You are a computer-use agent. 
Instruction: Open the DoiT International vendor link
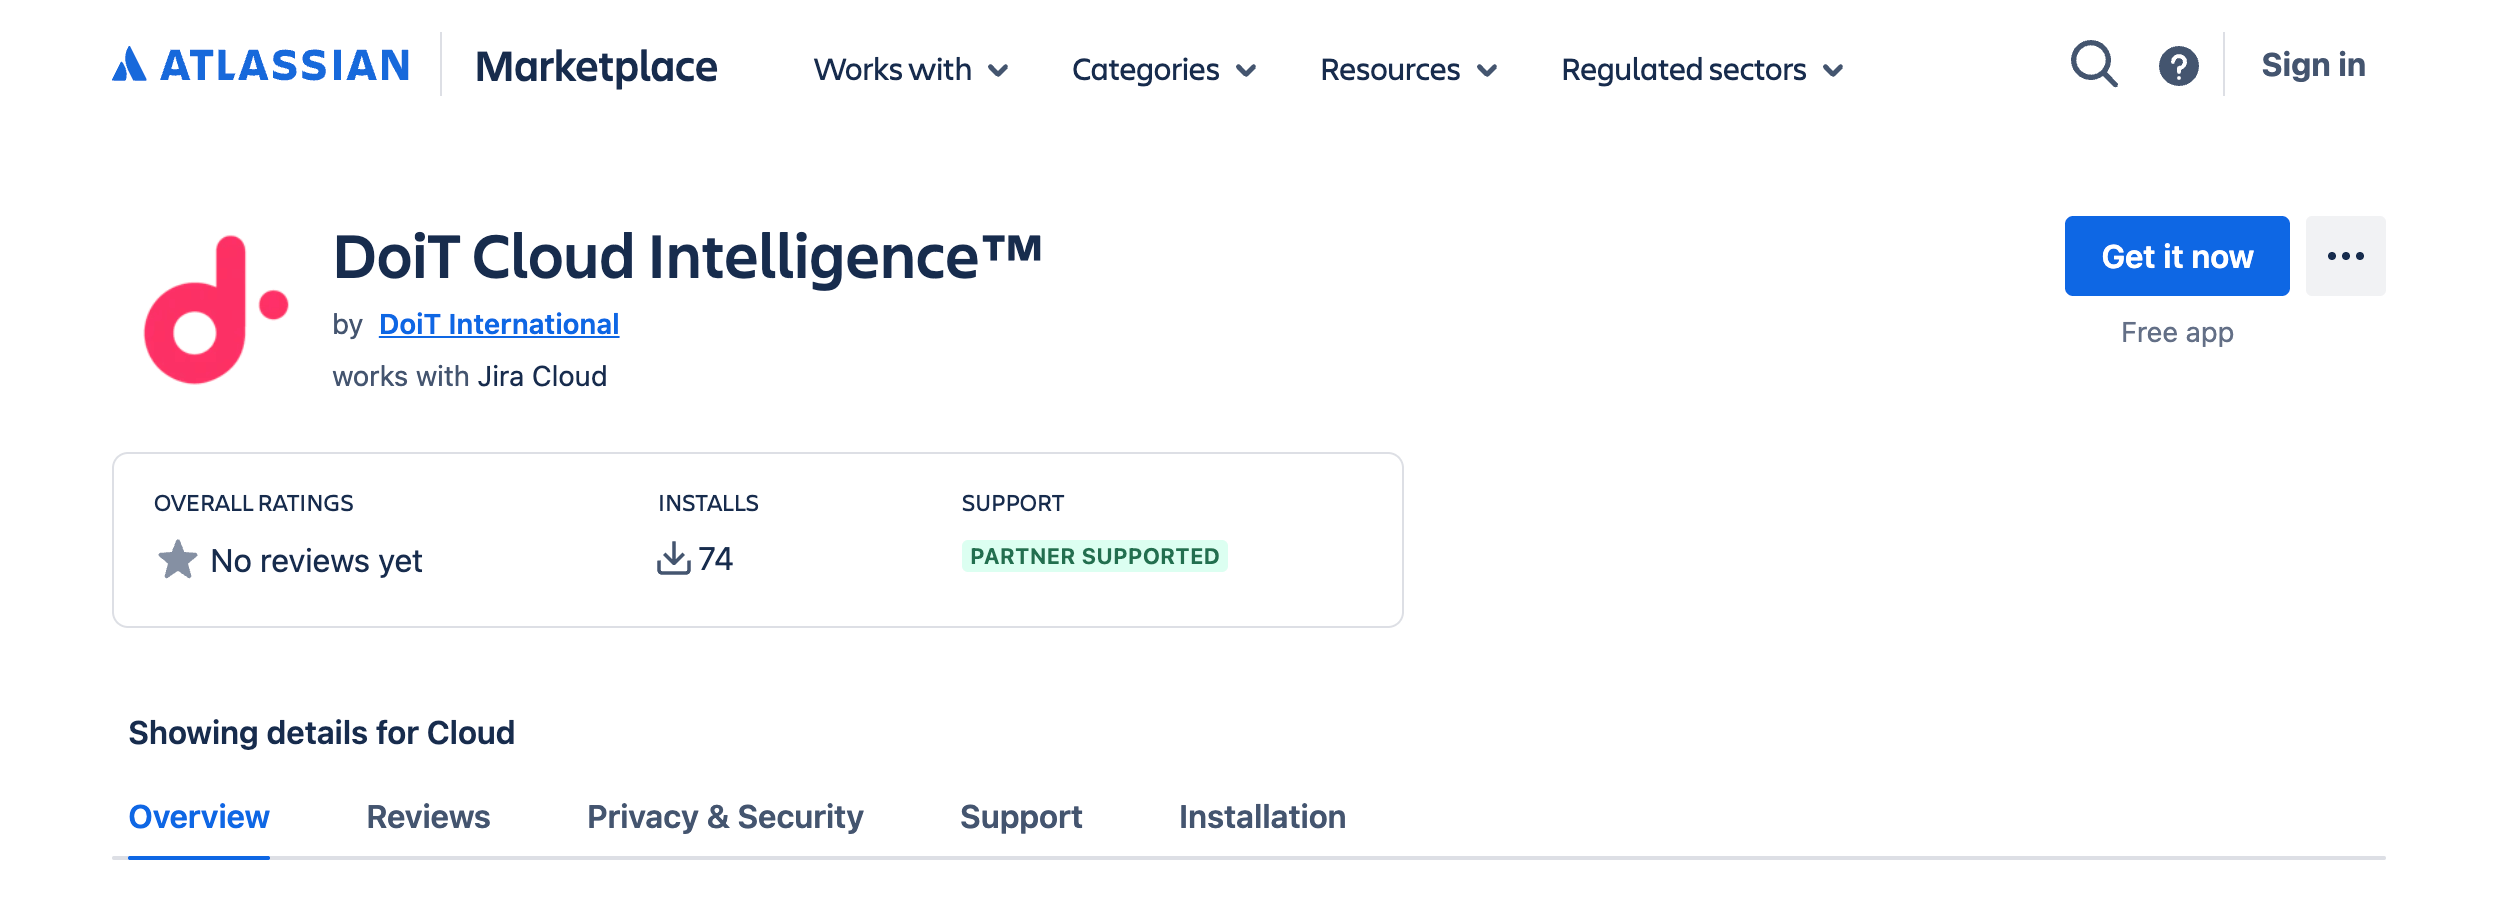(x=499, y=323)
